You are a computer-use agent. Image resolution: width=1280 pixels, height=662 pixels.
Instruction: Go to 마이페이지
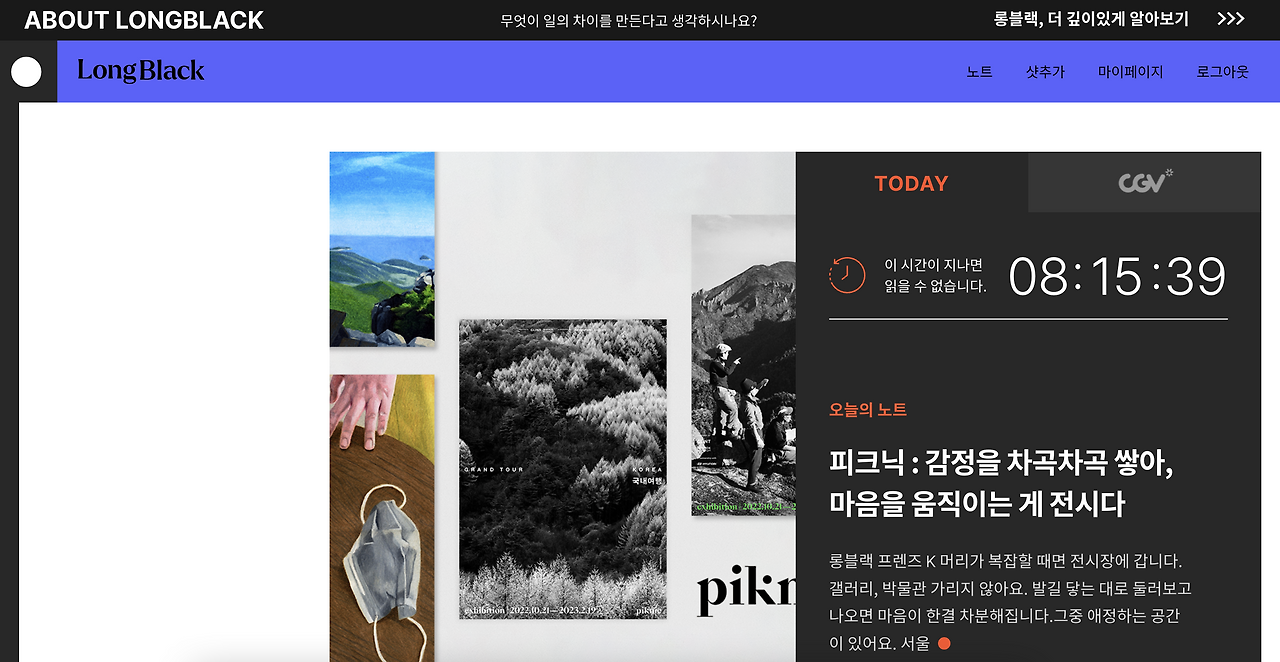click(1130, 72)
